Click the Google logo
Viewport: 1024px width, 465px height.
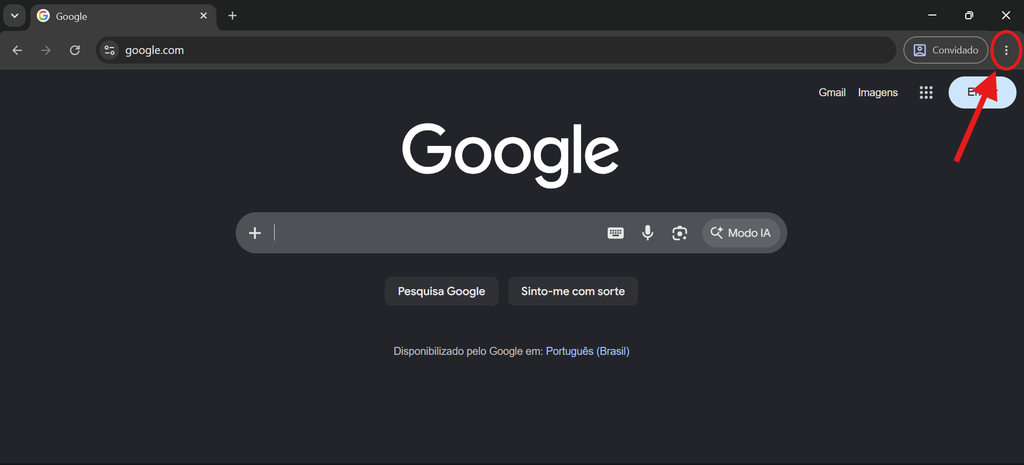pos(510,155)
